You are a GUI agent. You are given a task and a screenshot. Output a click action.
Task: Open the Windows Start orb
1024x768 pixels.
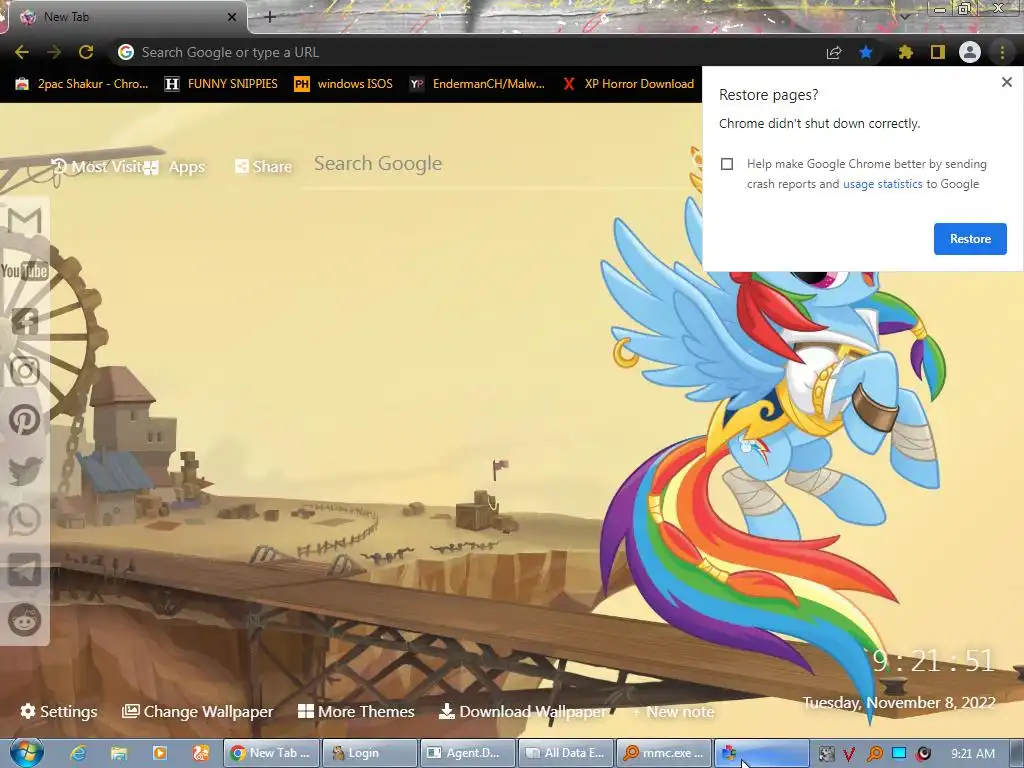[27, 753]
